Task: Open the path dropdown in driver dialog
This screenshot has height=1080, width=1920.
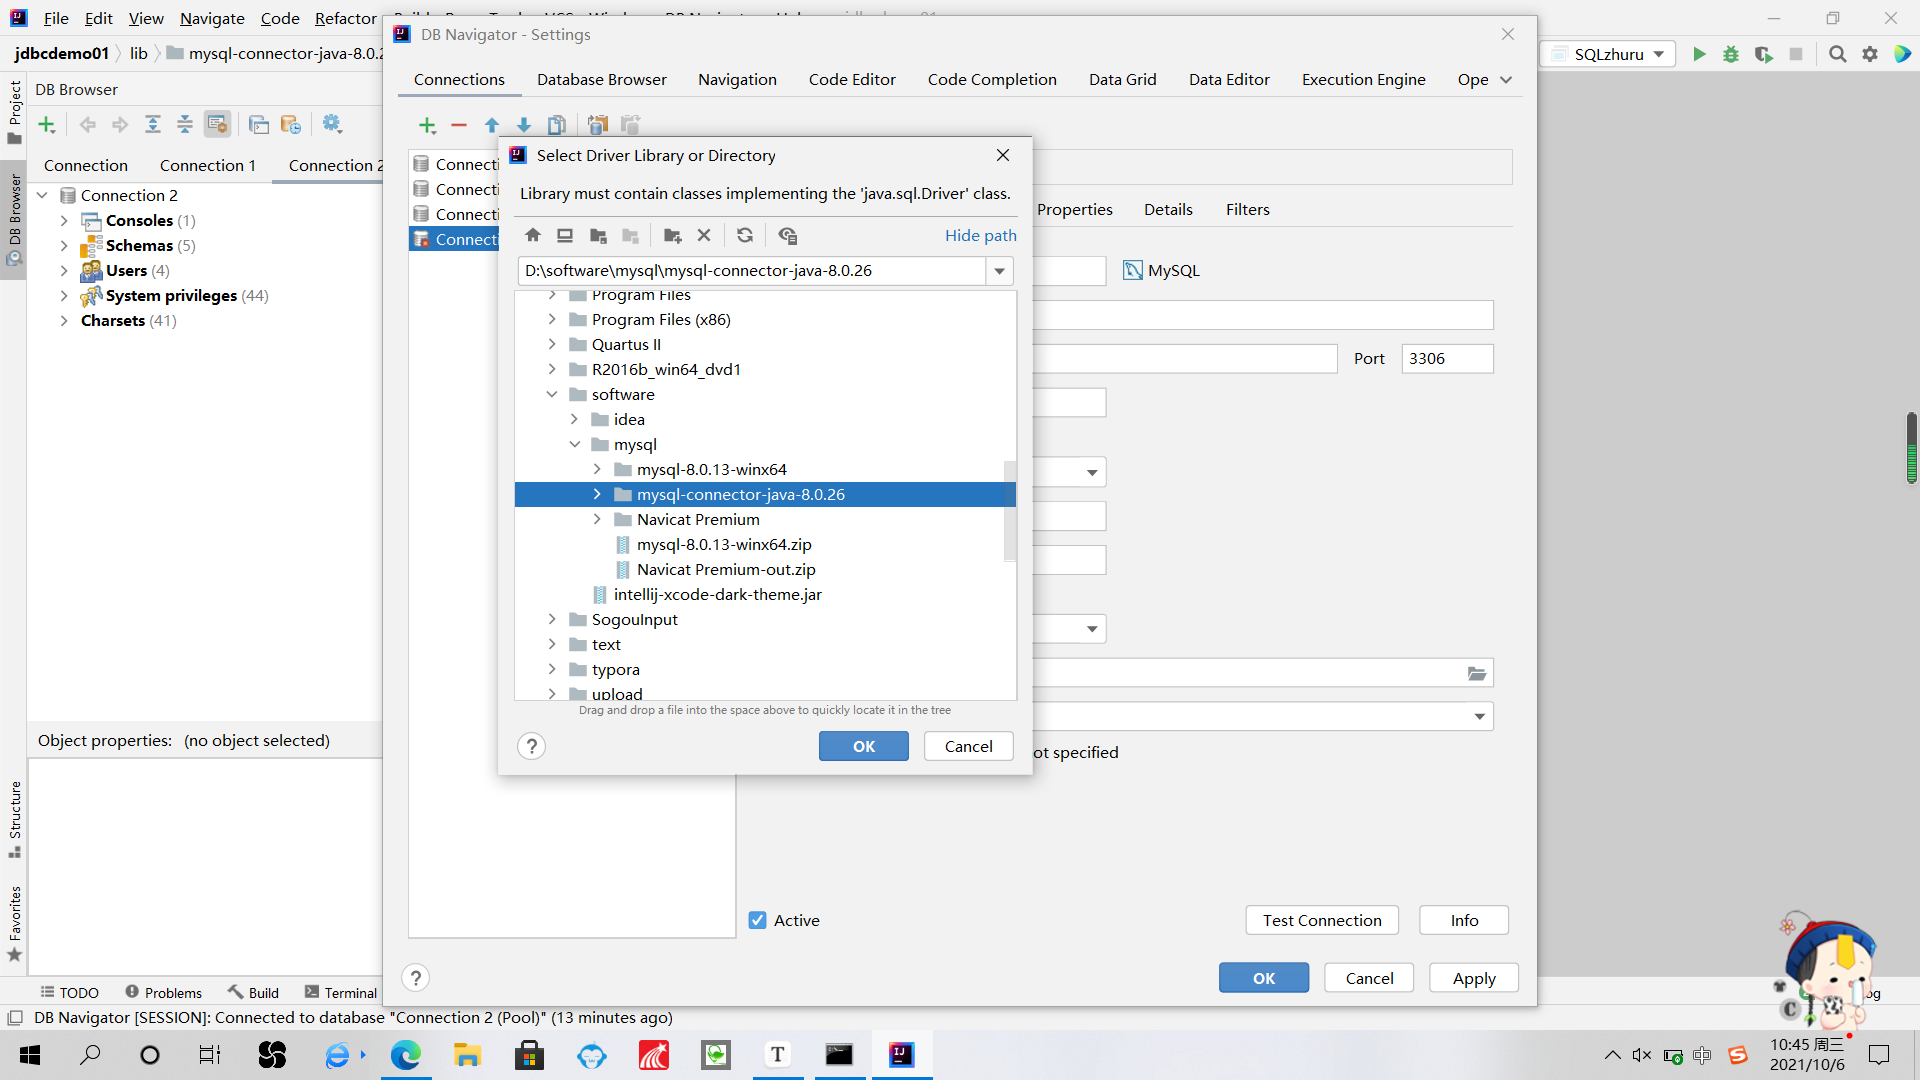Action: [999, 270]
